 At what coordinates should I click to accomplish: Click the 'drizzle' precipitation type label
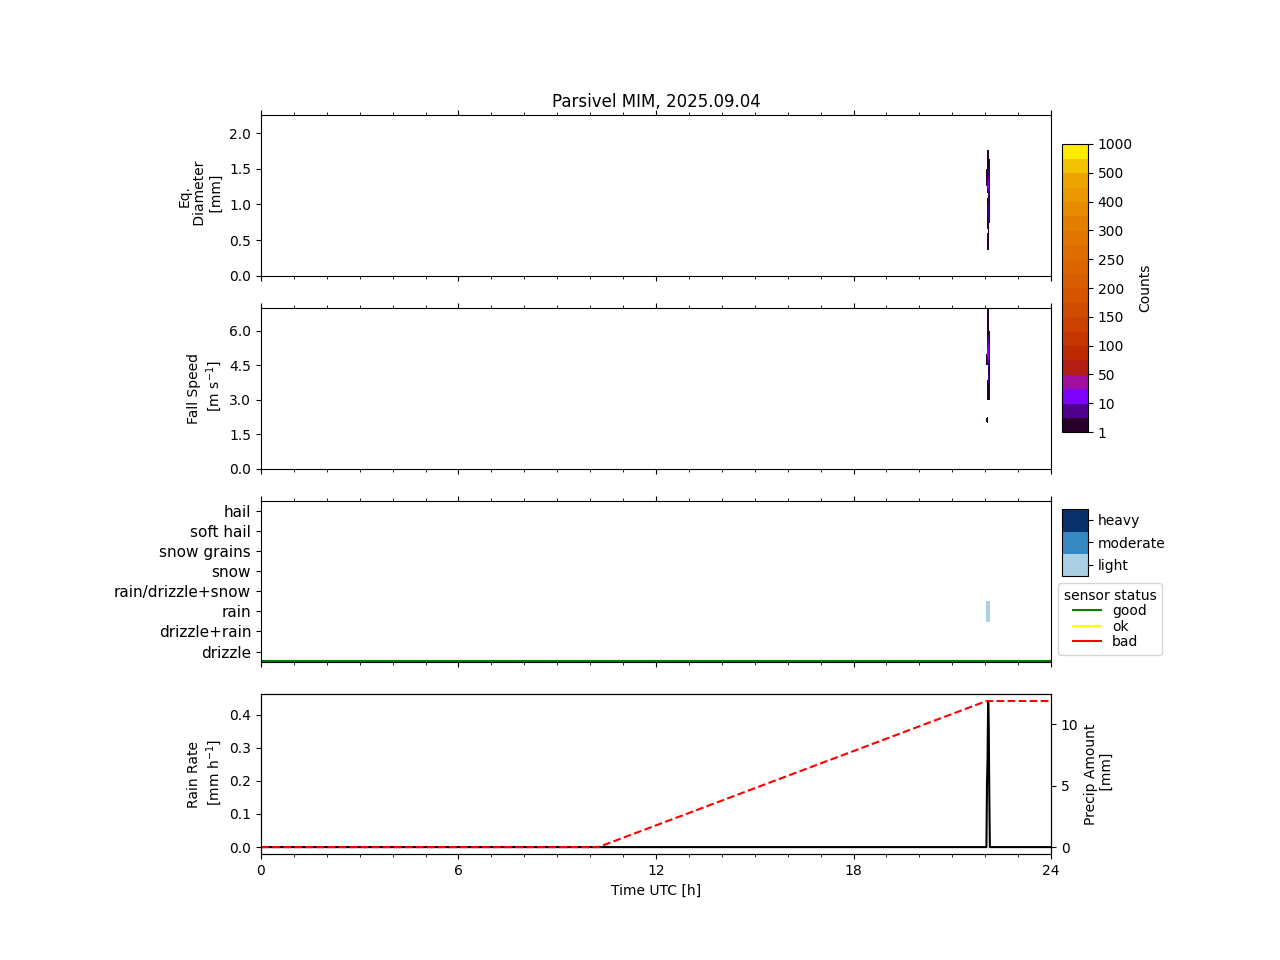(x=226, y=653)
